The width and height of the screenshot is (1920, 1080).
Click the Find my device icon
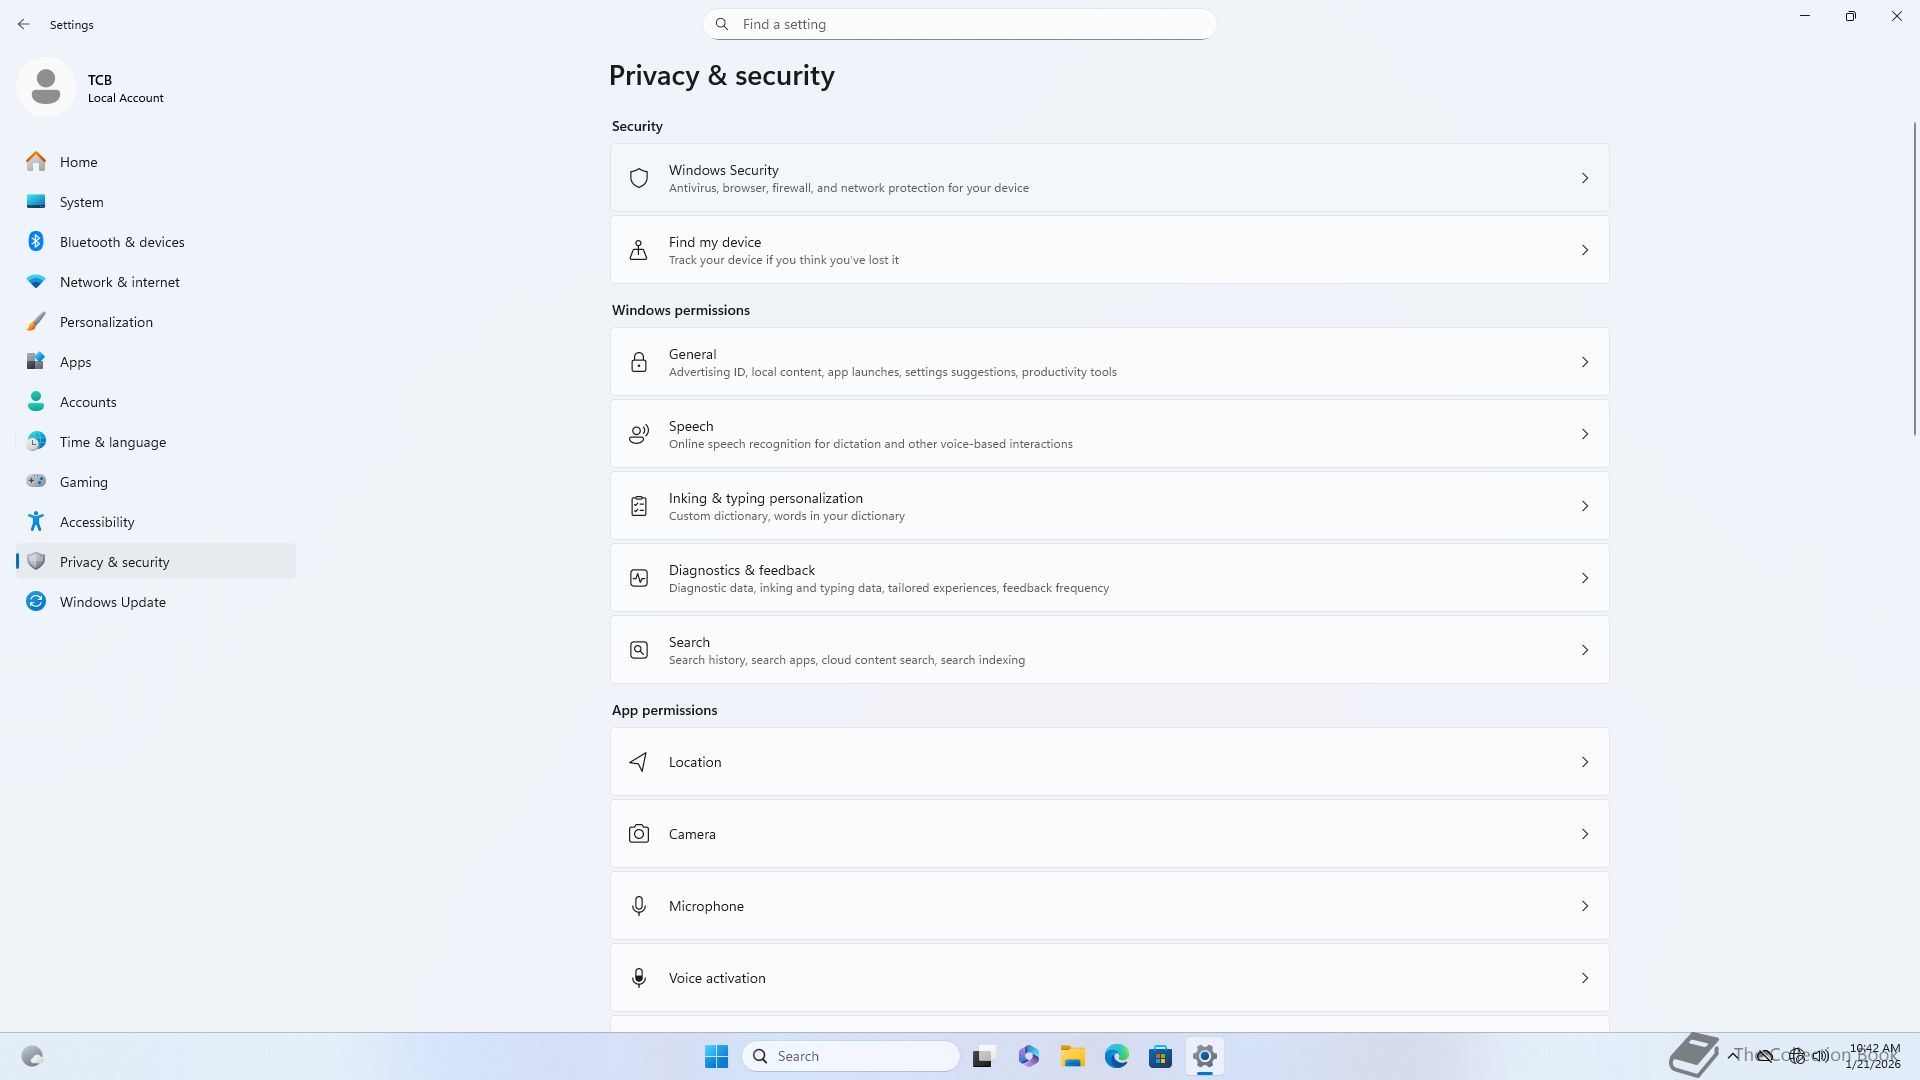click(638, 250)
